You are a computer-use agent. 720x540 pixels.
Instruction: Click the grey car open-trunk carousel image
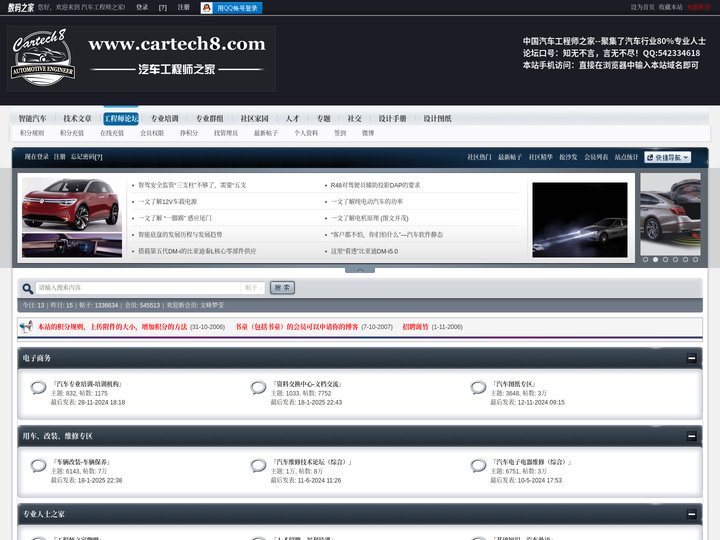click(670, 214)
